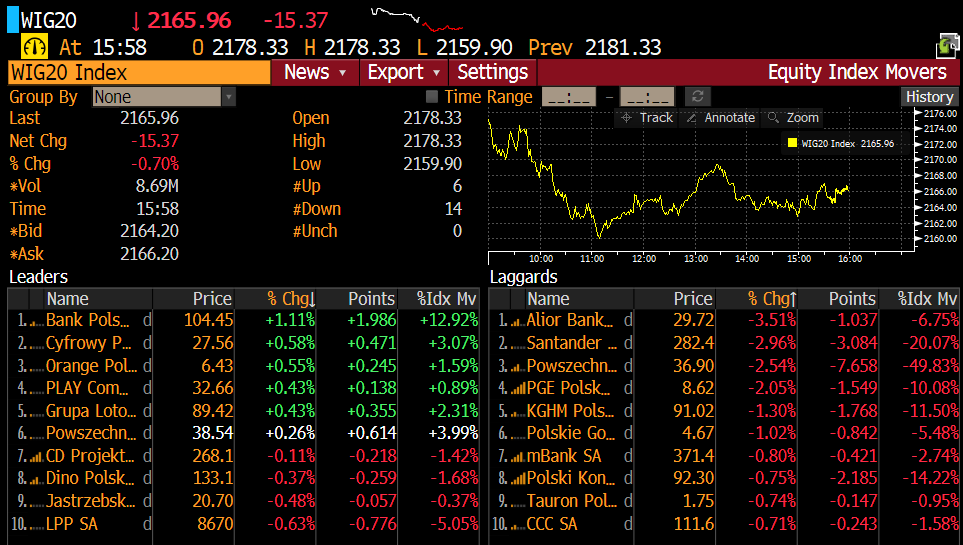The image size is (963, 545).
Task: Click the chart icon beside PLAY Com
Action: (36, 389)
